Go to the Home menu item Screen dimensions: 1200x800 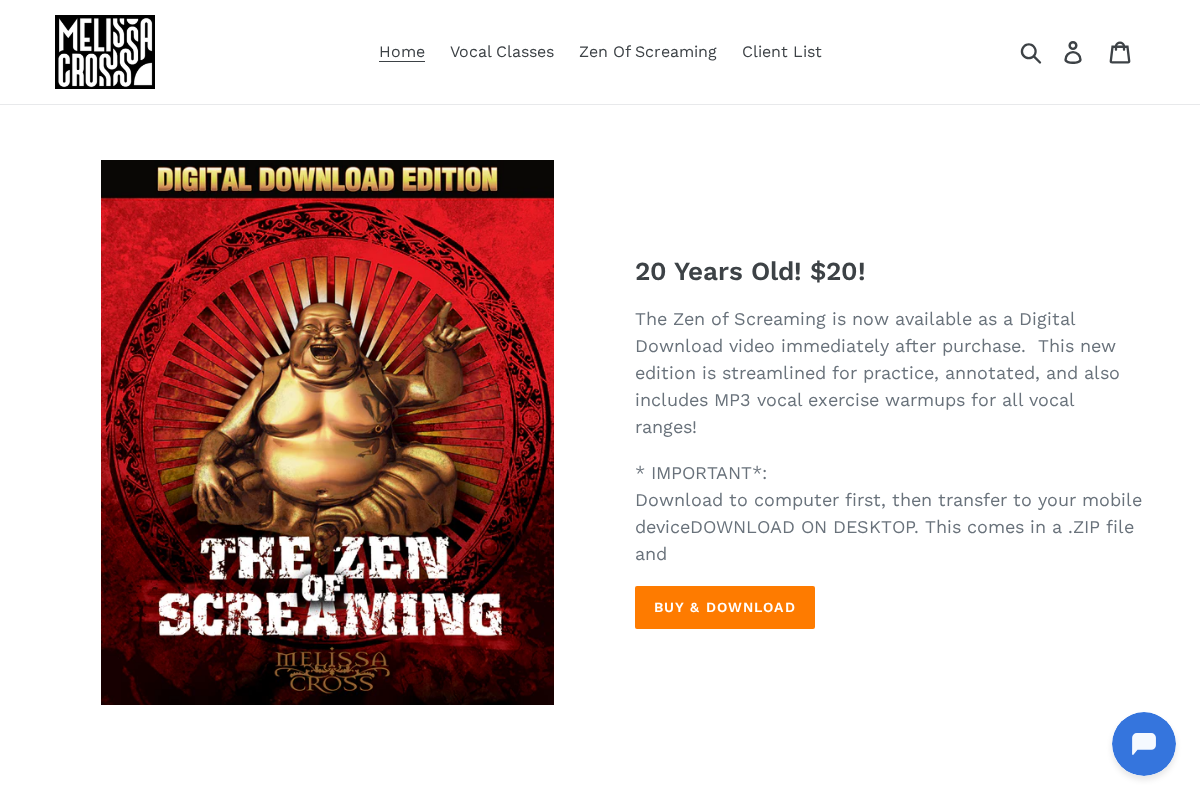coord(402,52)
